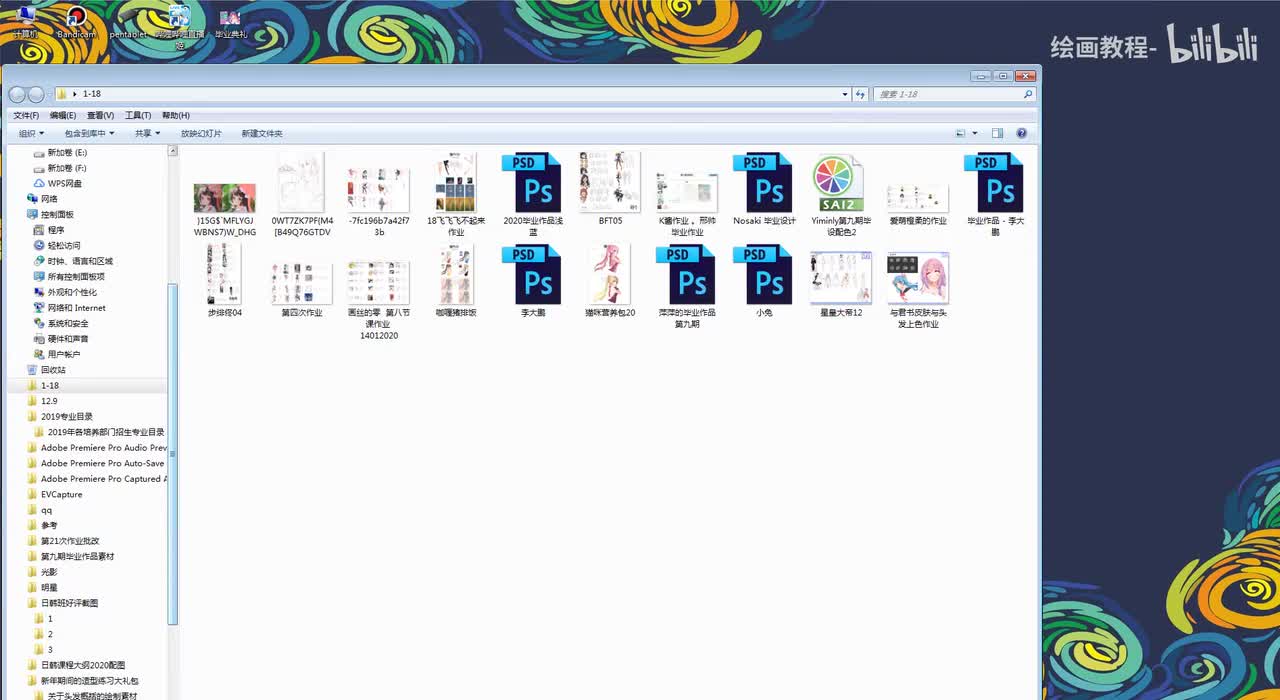The image size is (1280, 700).
Task: Open the 文件(F) menu
Action: click(26, 115)
